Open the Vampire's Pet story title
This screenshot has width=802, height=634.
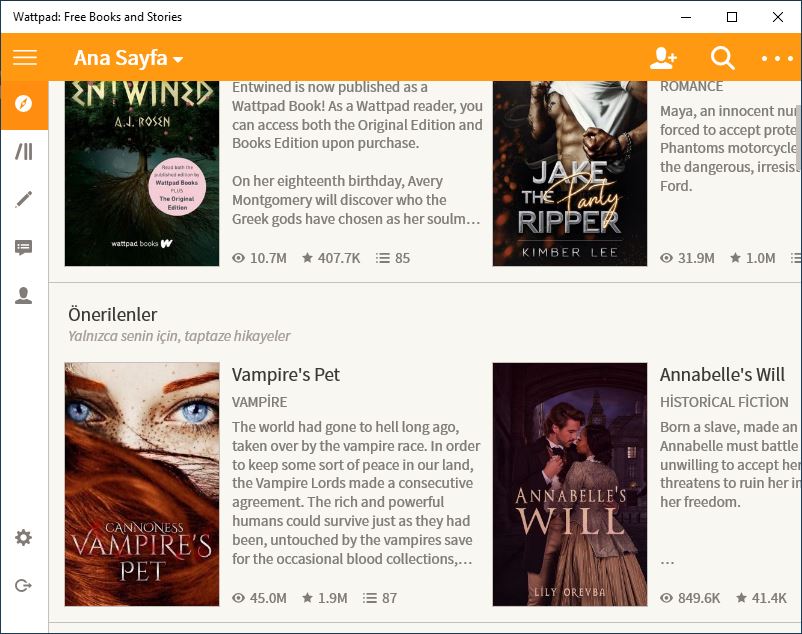tap(285, 375)
